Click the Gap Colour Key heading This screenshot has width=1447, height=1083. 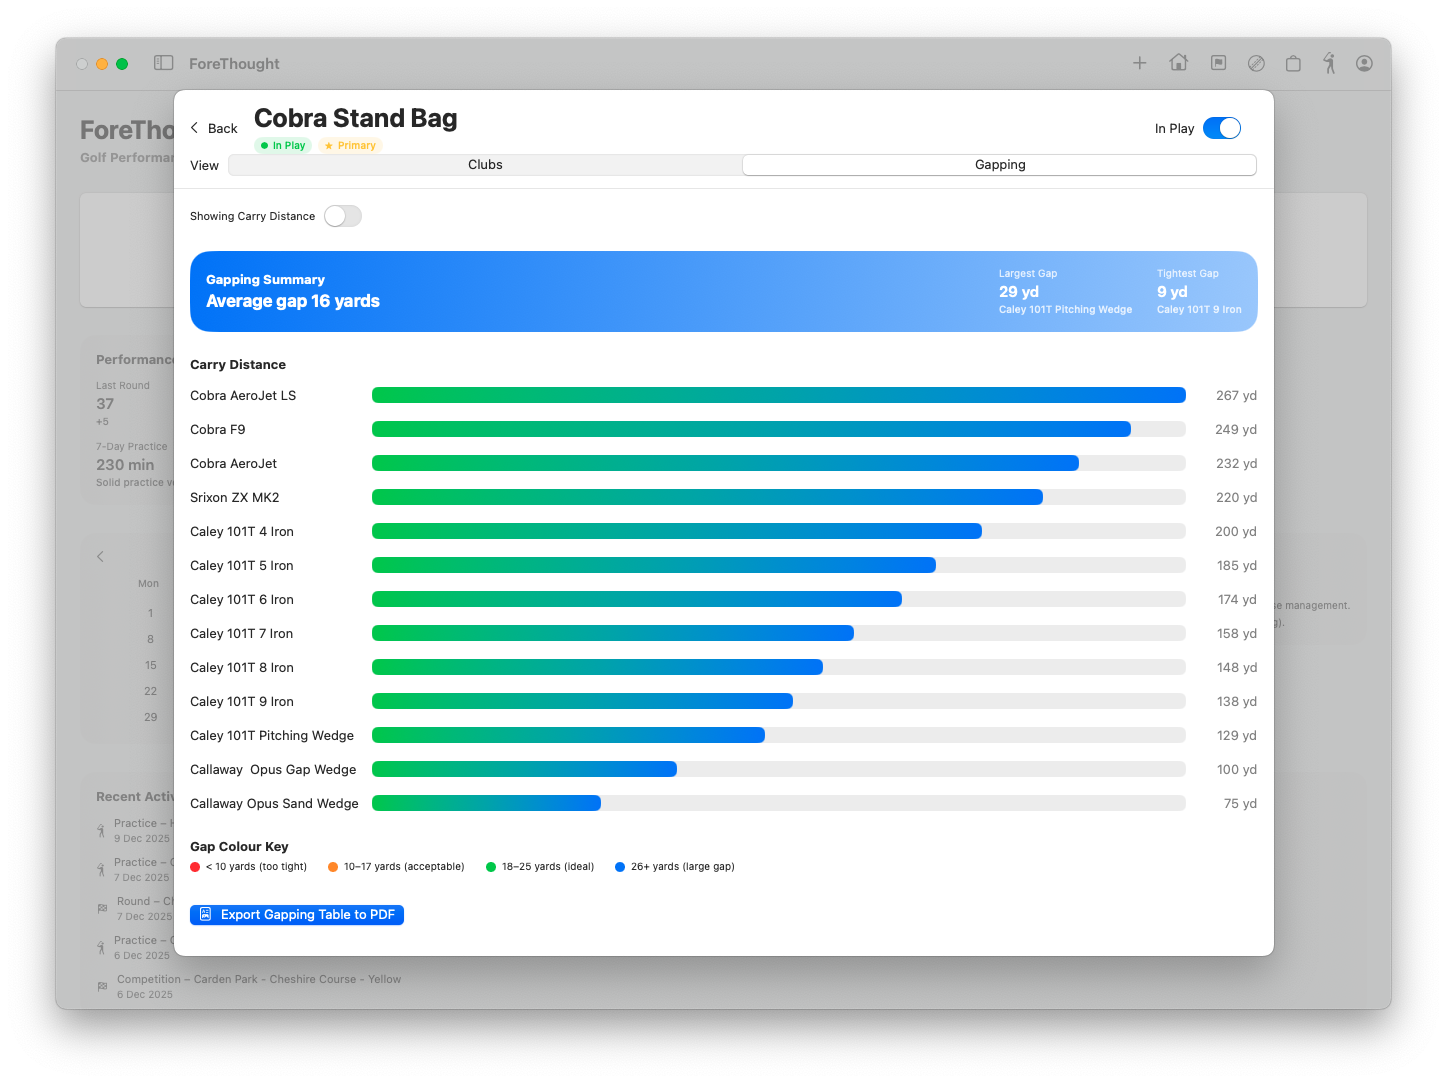pyautogui.click(x=239, y=846)
